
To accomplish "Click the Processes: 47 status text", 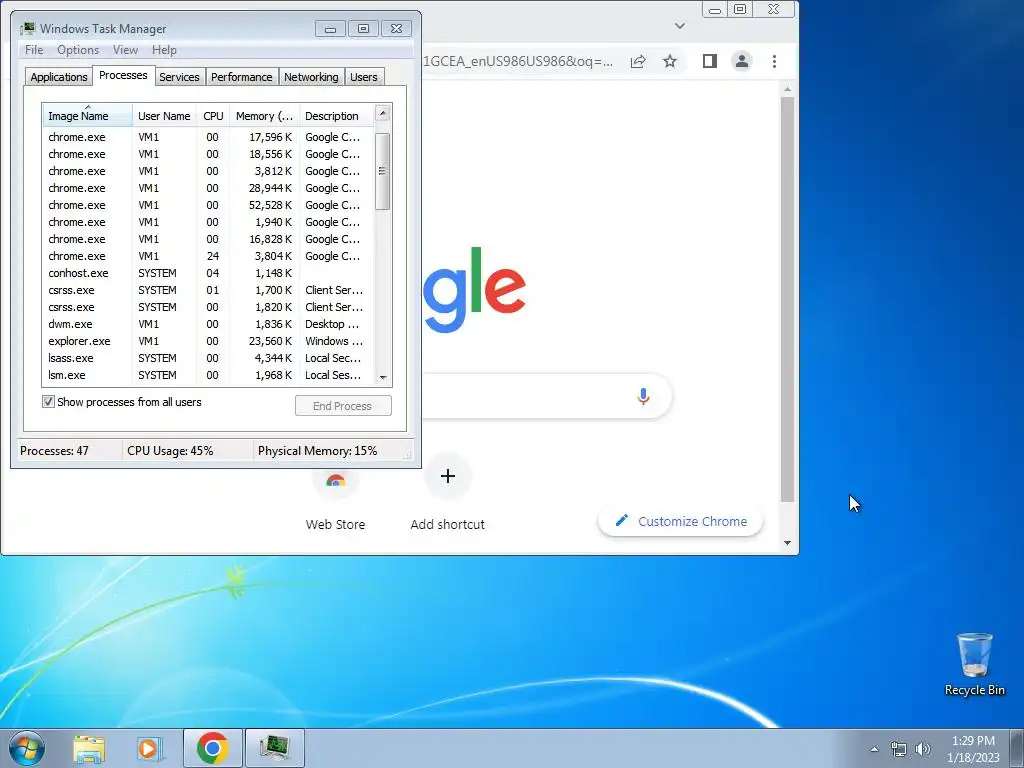I will [x=54, y=451].
